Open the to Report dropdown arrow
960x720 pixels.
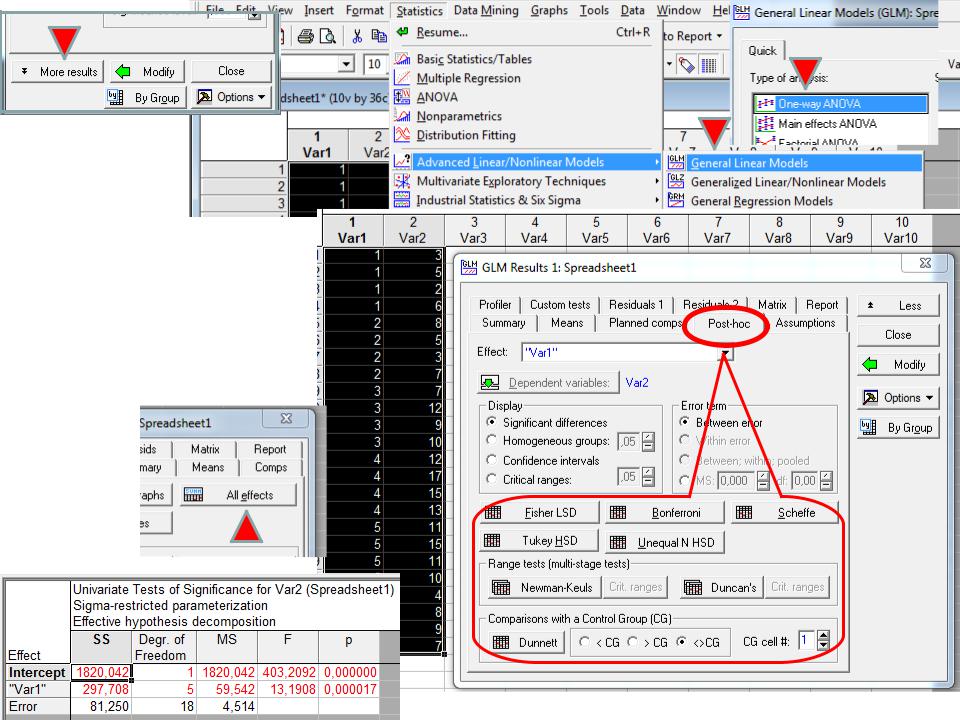coord(719,36)
